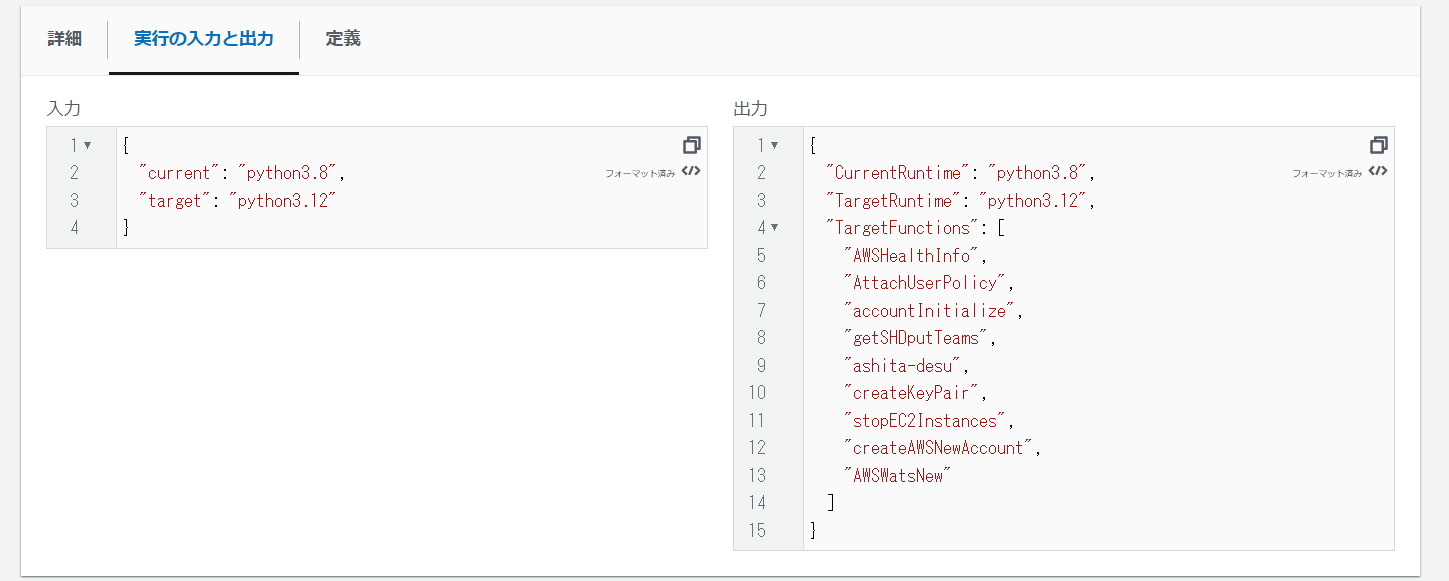Image resolution: width=1449 pixels, height=581 pixels.
Task: Click the "CurrentRuntime" key in output
Action: tap(898, 173)
